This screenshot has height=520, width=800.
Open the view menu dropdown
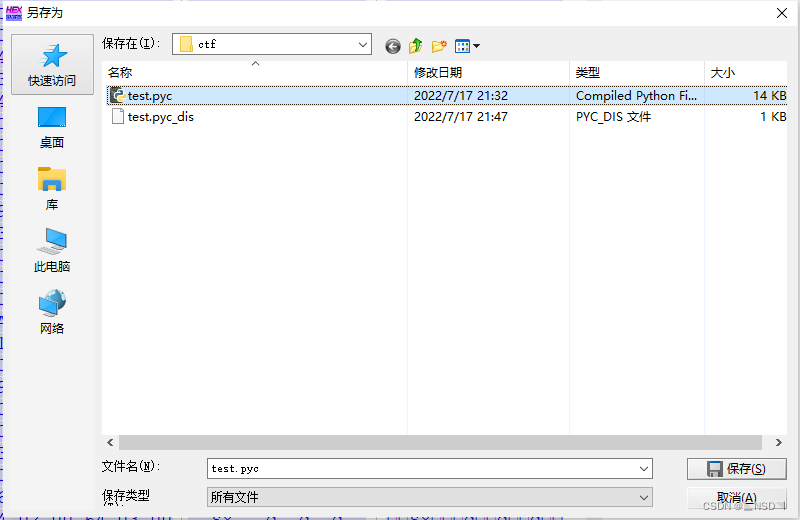click(467, 46)
